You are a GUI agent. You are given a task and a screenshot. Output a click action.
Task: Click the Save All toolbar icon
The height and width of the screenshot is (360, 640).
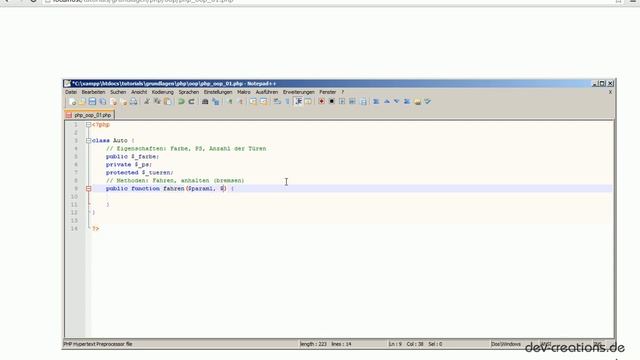tap(103, 102)
